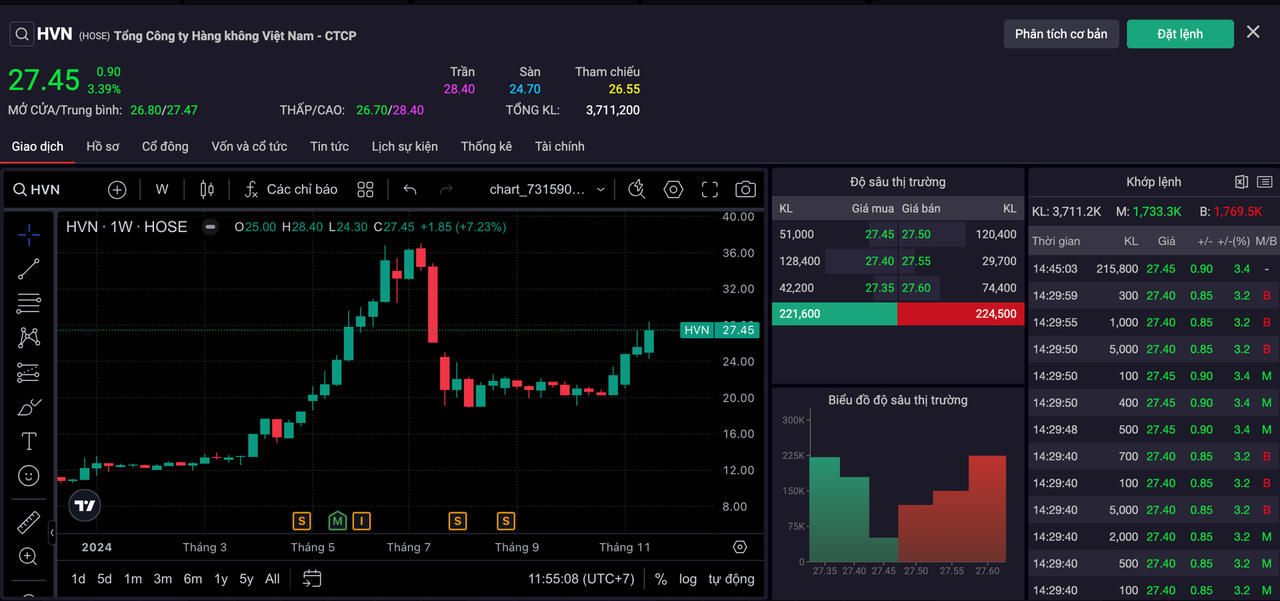
Task: Enable the auto scale (tự động) option
Action: pos(731,578)
